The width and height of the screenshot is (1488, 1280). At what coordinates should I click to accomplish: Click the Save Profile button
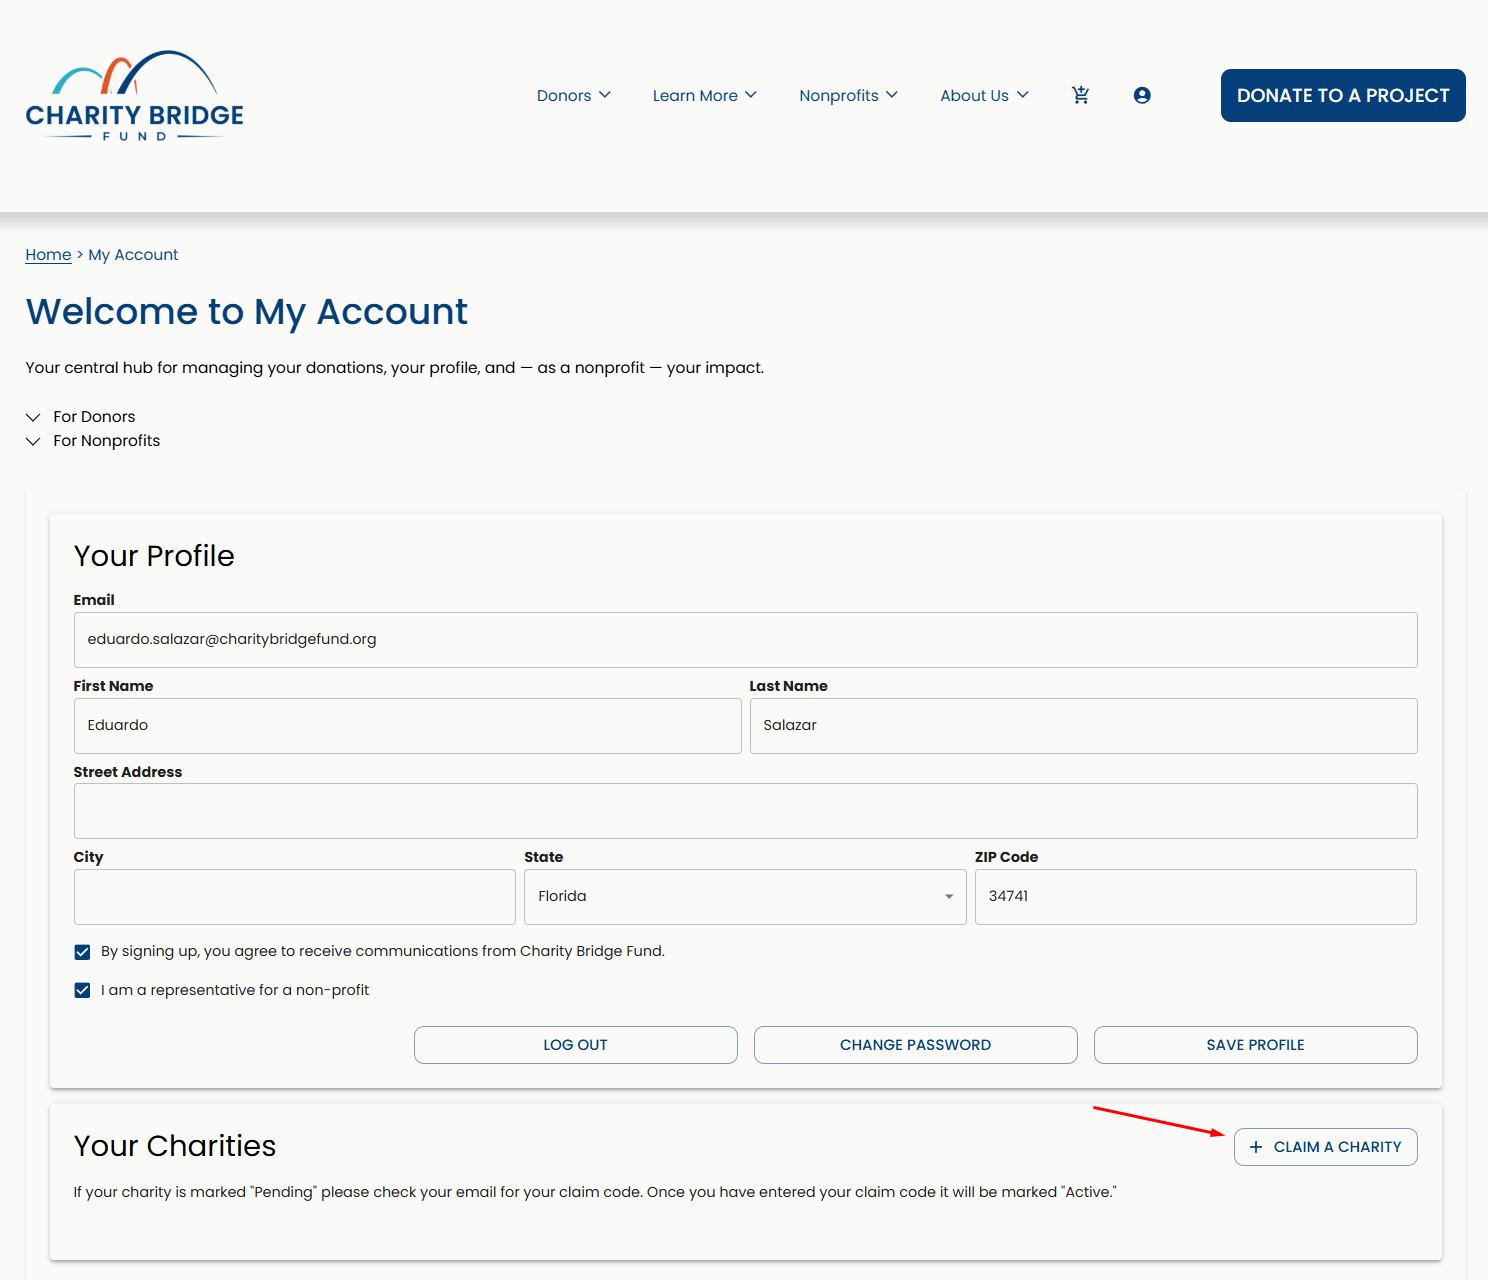click(1256, 1045)
